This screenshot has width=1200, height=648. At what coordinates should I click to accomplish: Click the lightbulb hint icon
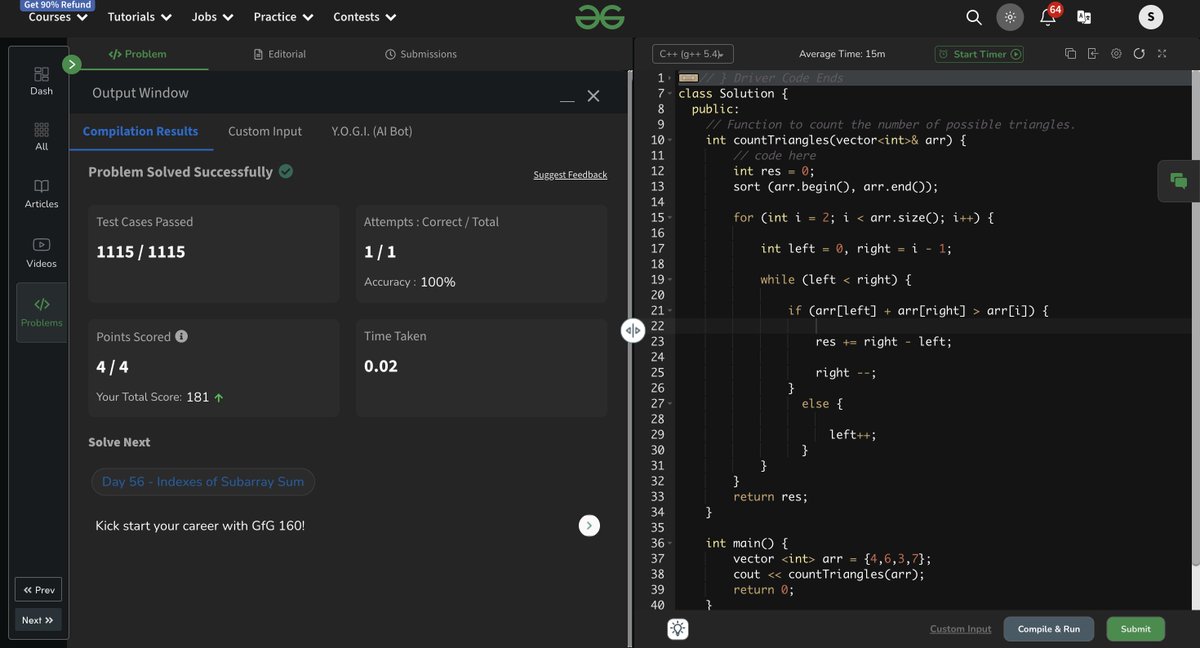[x=678, y=629]
